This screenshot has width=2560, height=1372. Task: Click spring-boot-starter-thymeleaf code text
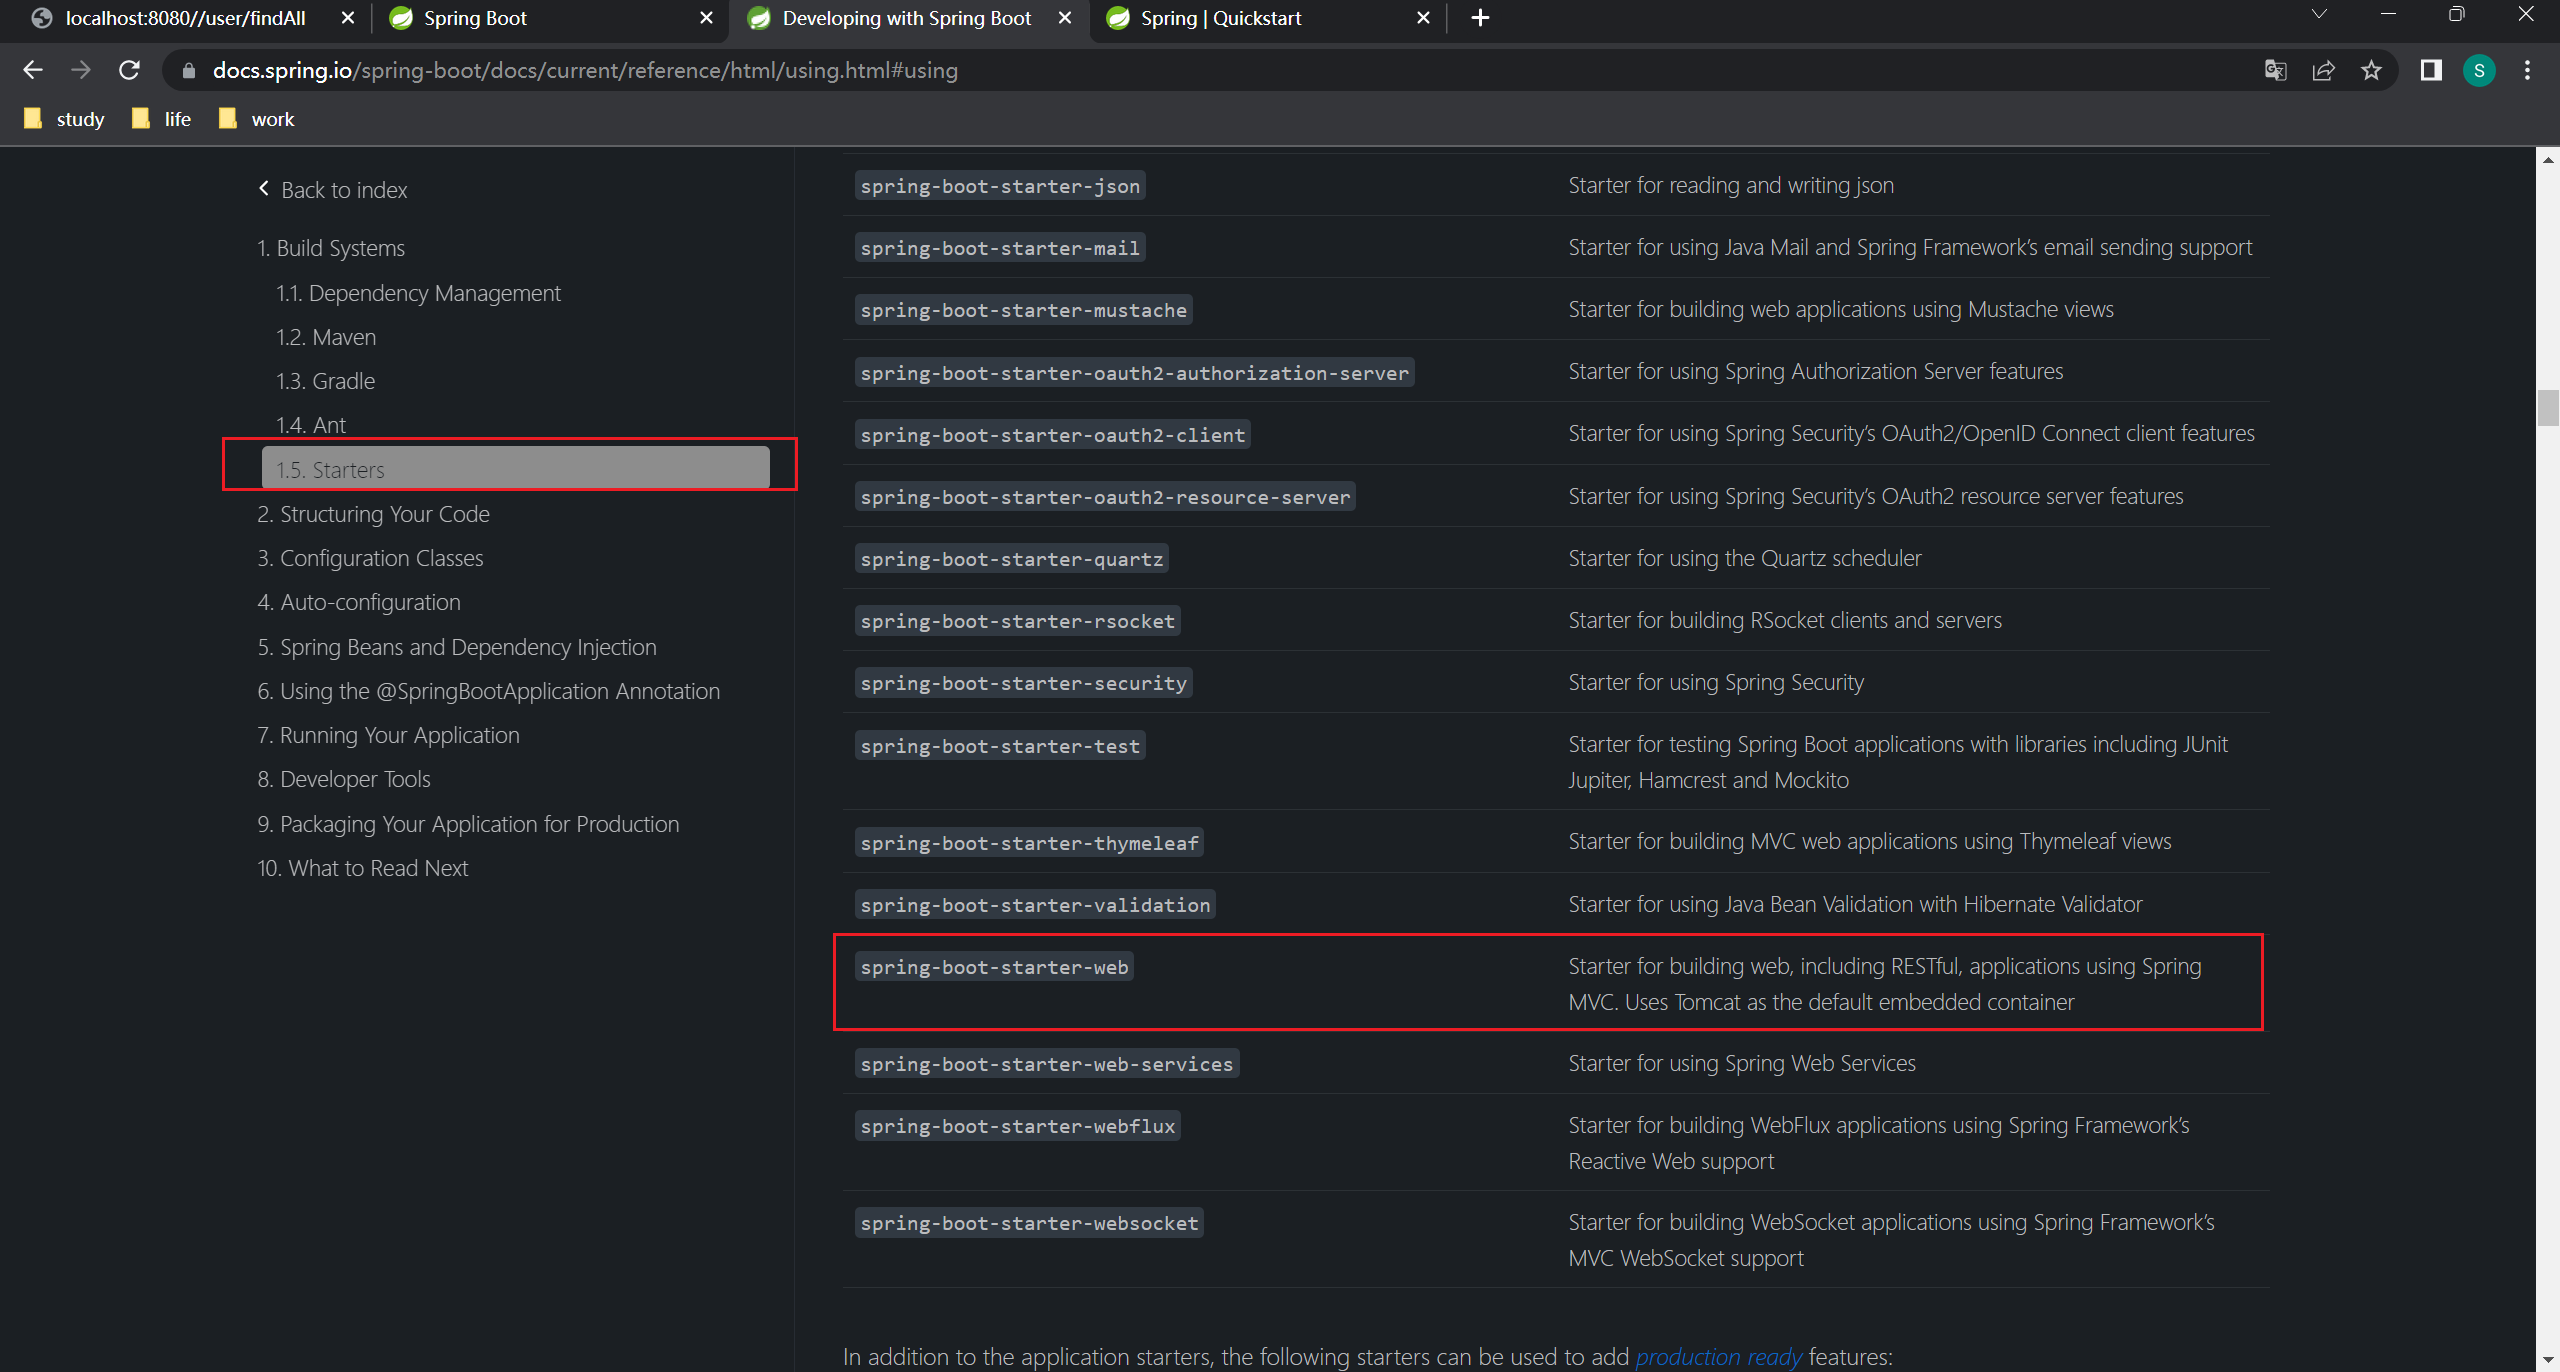1029,843
